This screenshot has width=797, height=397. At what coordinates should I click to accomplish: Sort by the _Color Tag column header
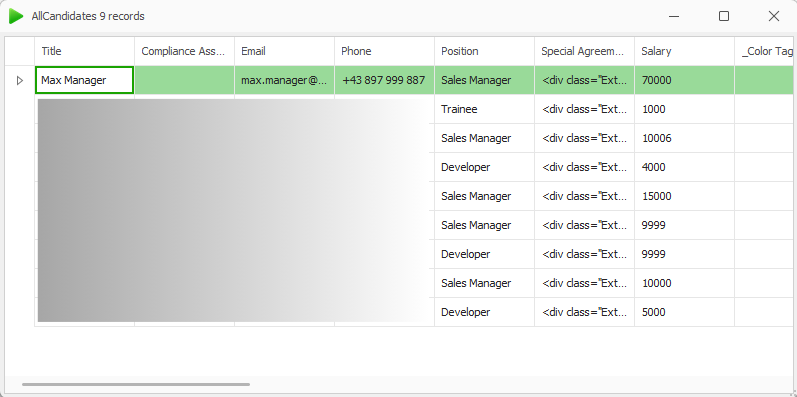(x=764, y=51)
